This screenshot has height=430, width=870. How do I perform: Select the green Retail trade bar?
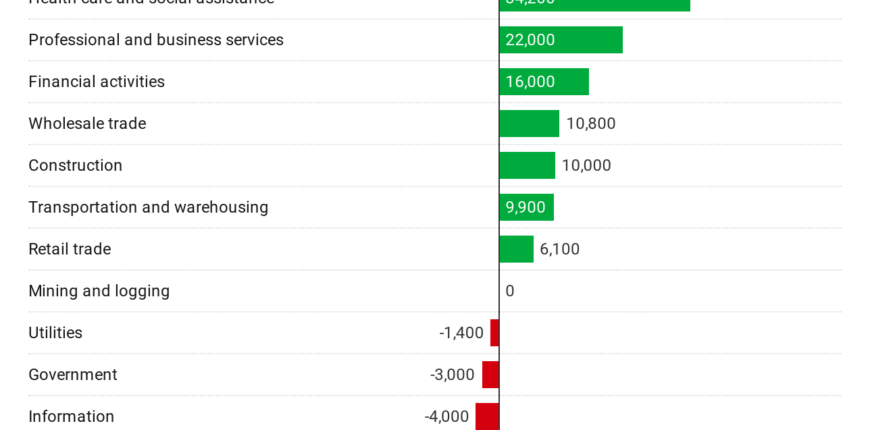[x=516, y=250]
